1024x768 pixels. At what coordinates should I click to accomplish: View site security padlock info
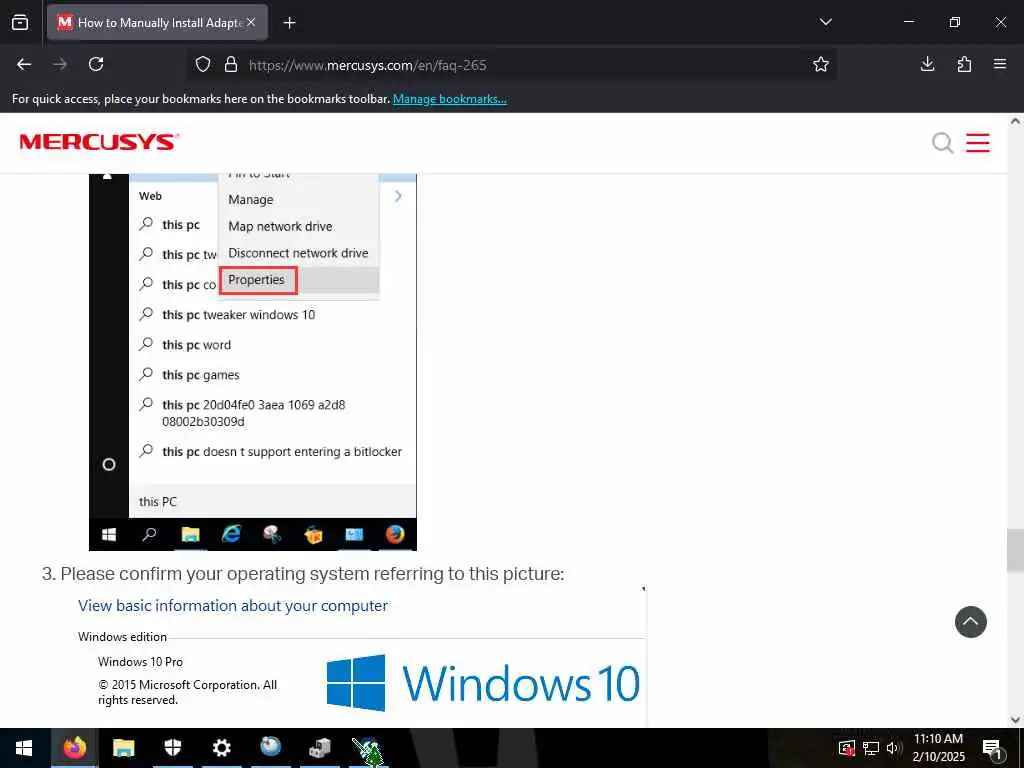click(231, 65)
